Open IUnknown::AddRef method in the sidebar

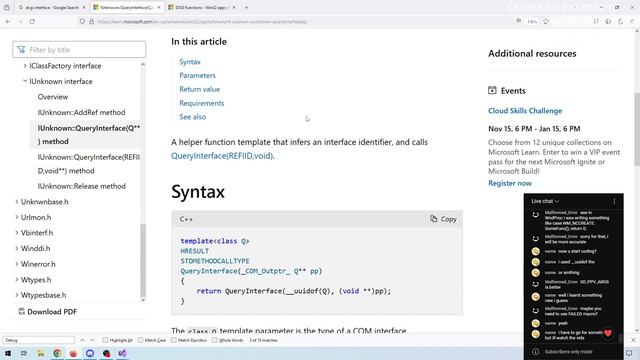click(81, 112)
